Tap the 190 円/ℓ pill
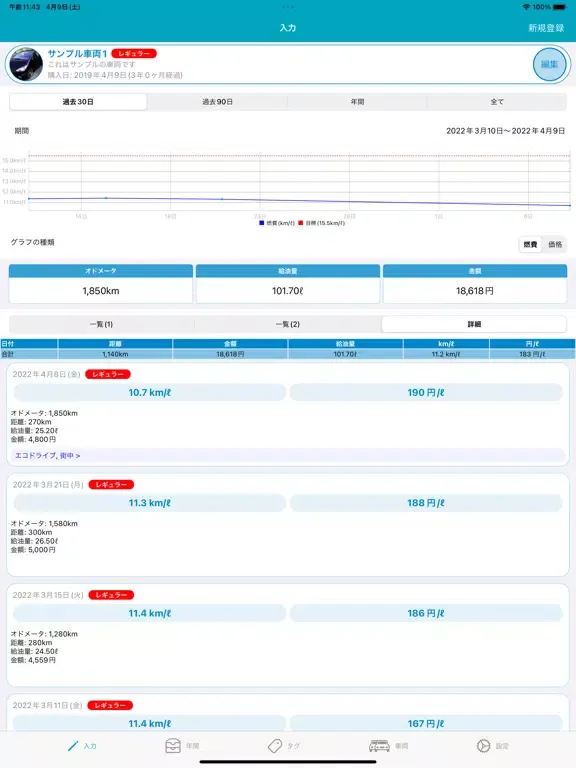 pyautogui.click(x=426, y=392)
